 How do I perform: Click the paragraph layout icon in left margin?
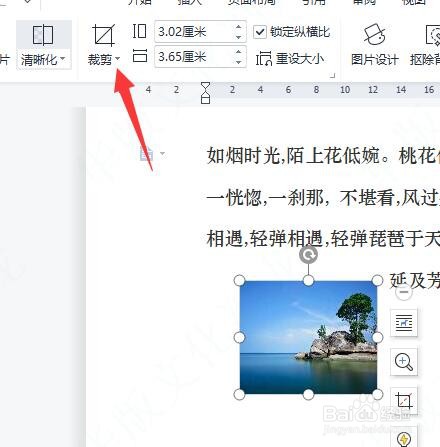point(146,154)
